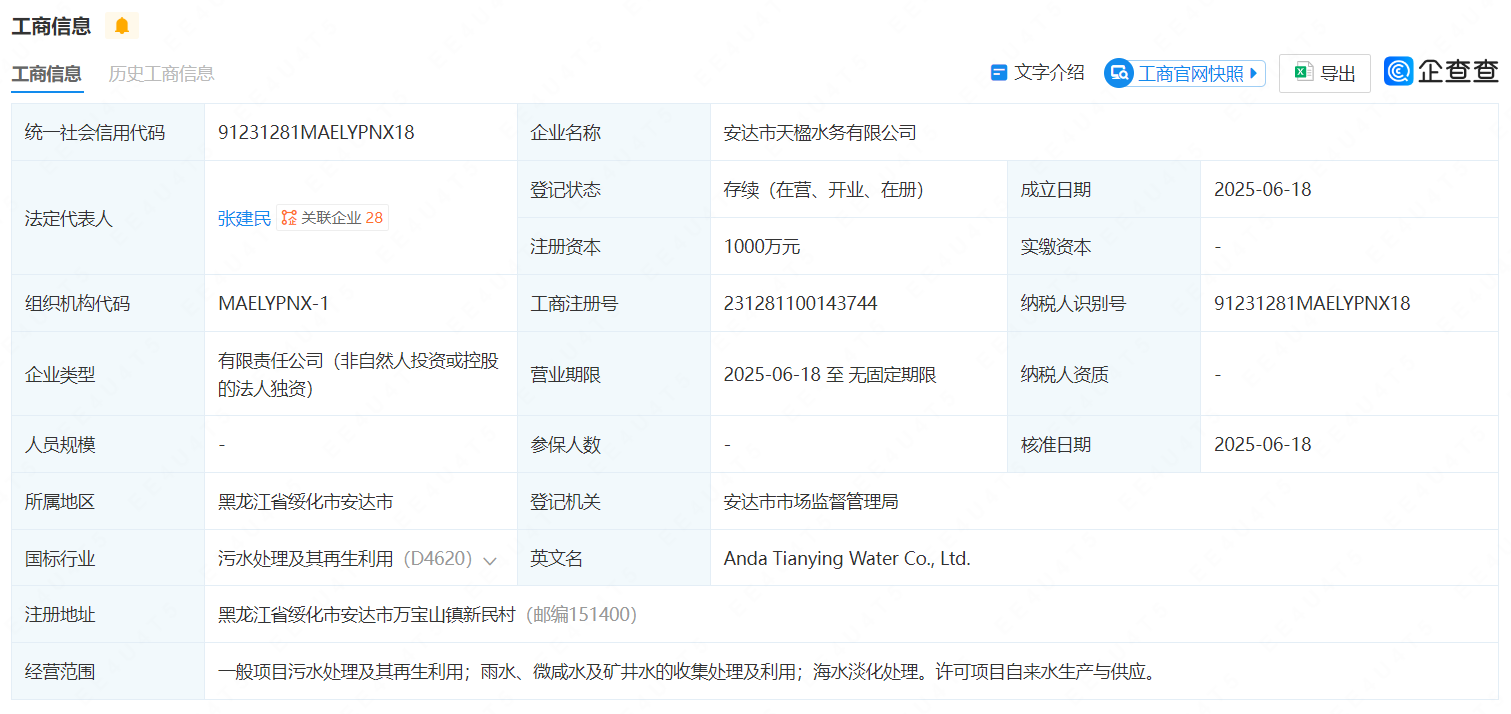The height and width of the screenshot is (714, 1511).
Task: Click region 黑龙江省绥化市安达市
Action: [x=305, y=501]
